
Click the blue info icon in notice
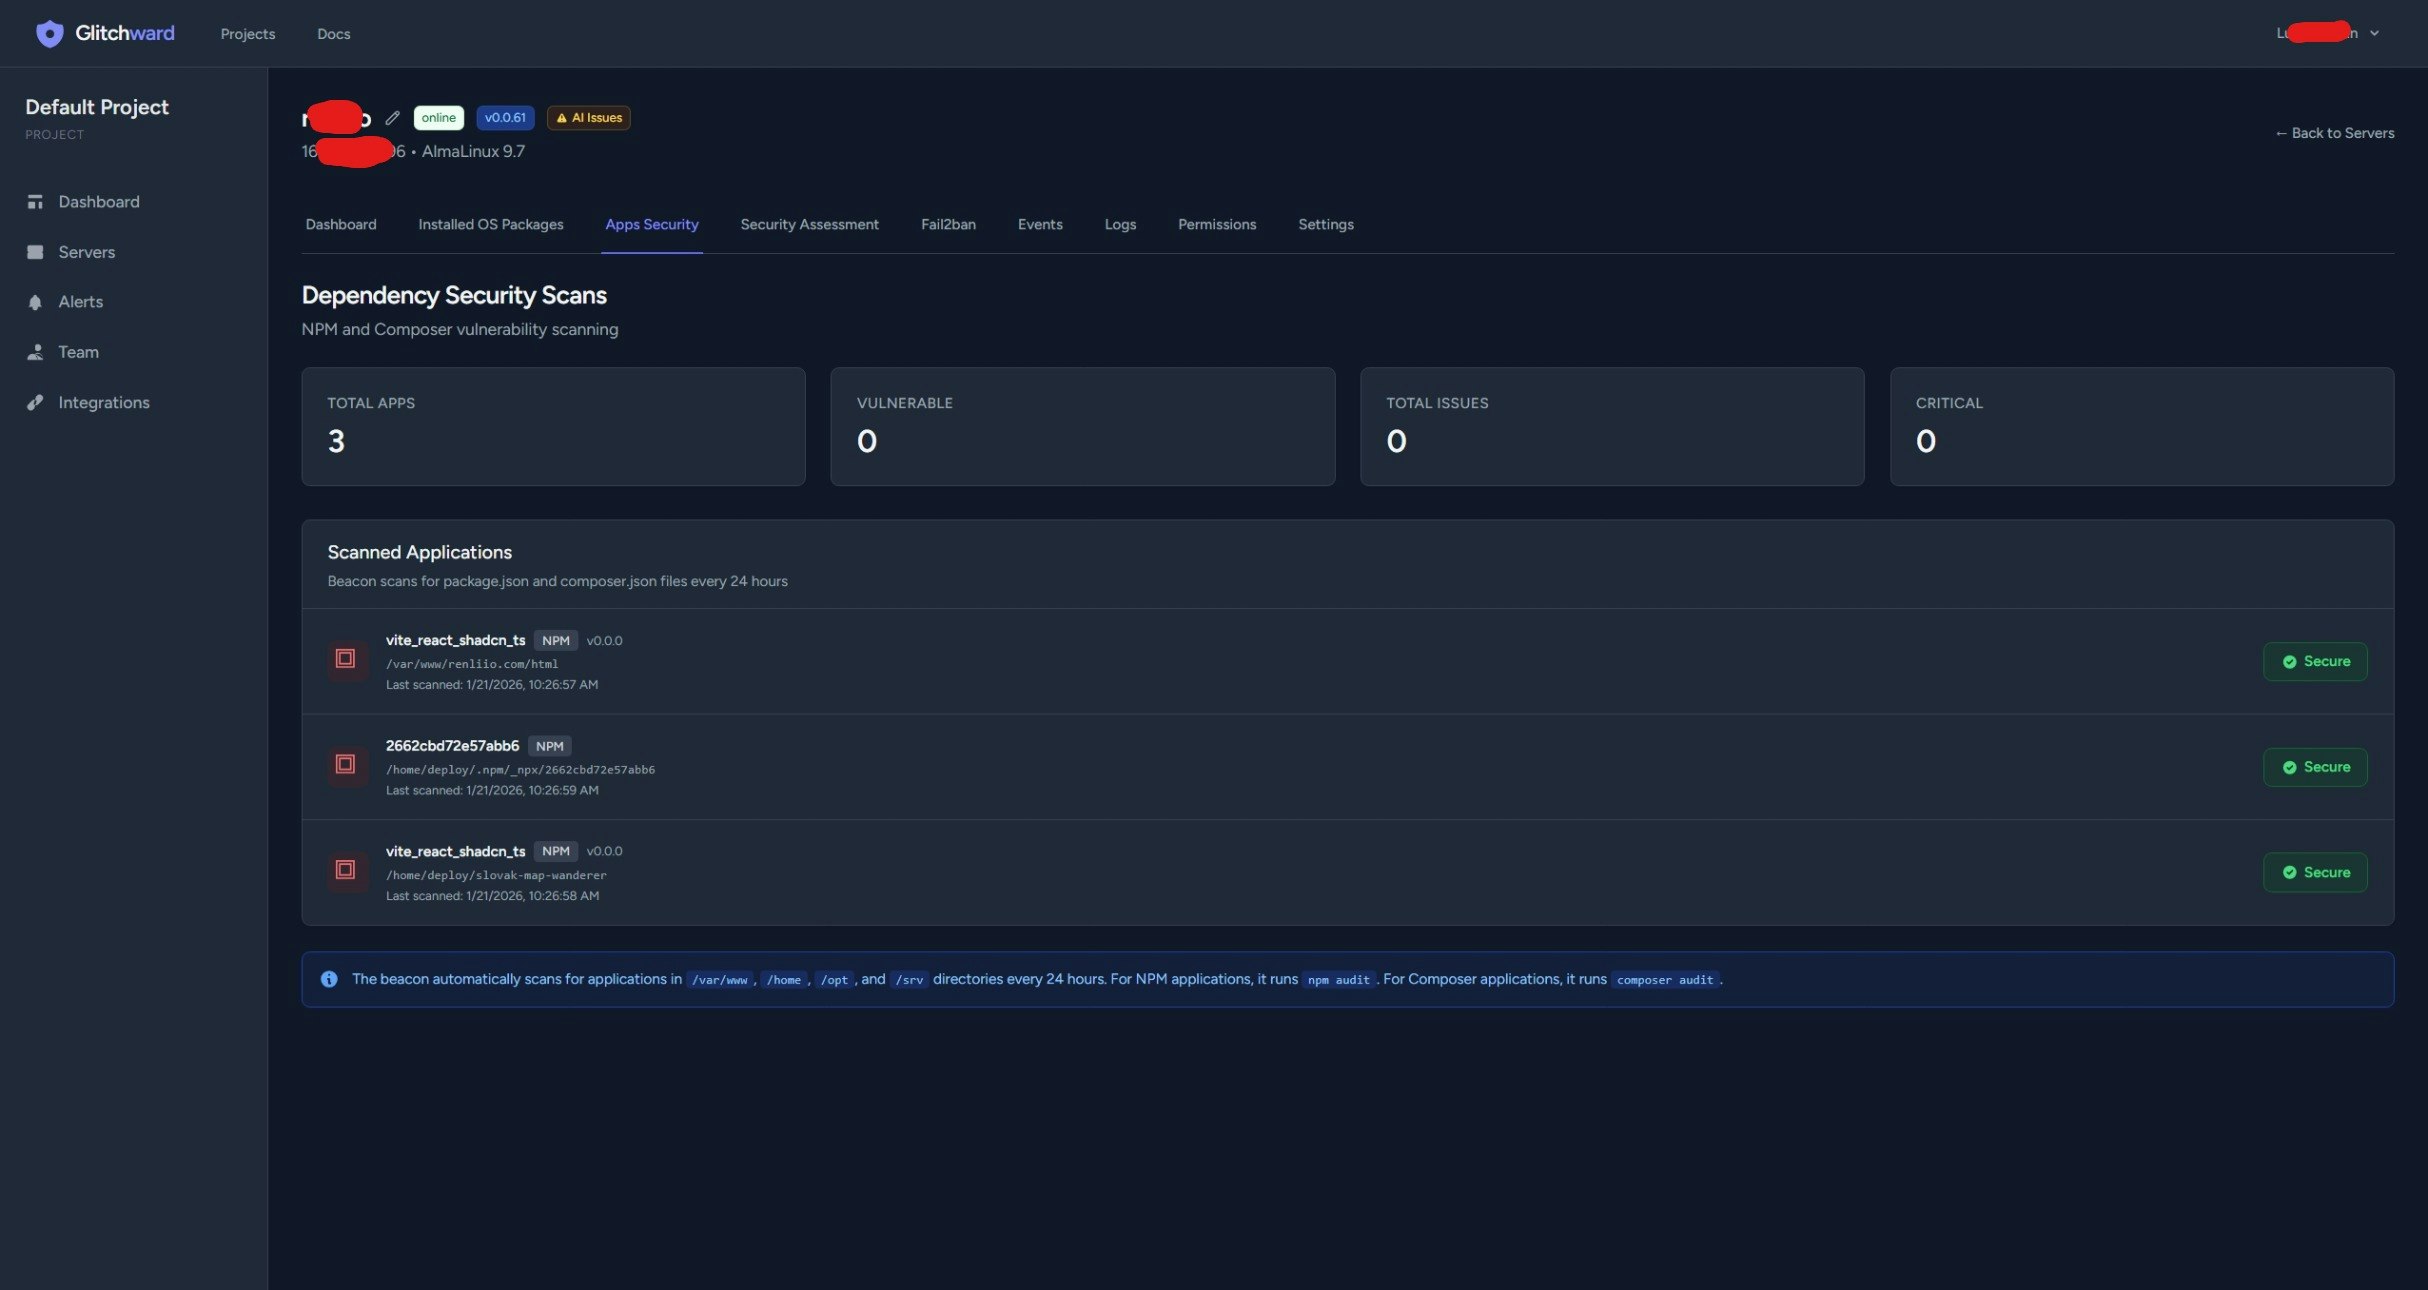pos(329,979)
